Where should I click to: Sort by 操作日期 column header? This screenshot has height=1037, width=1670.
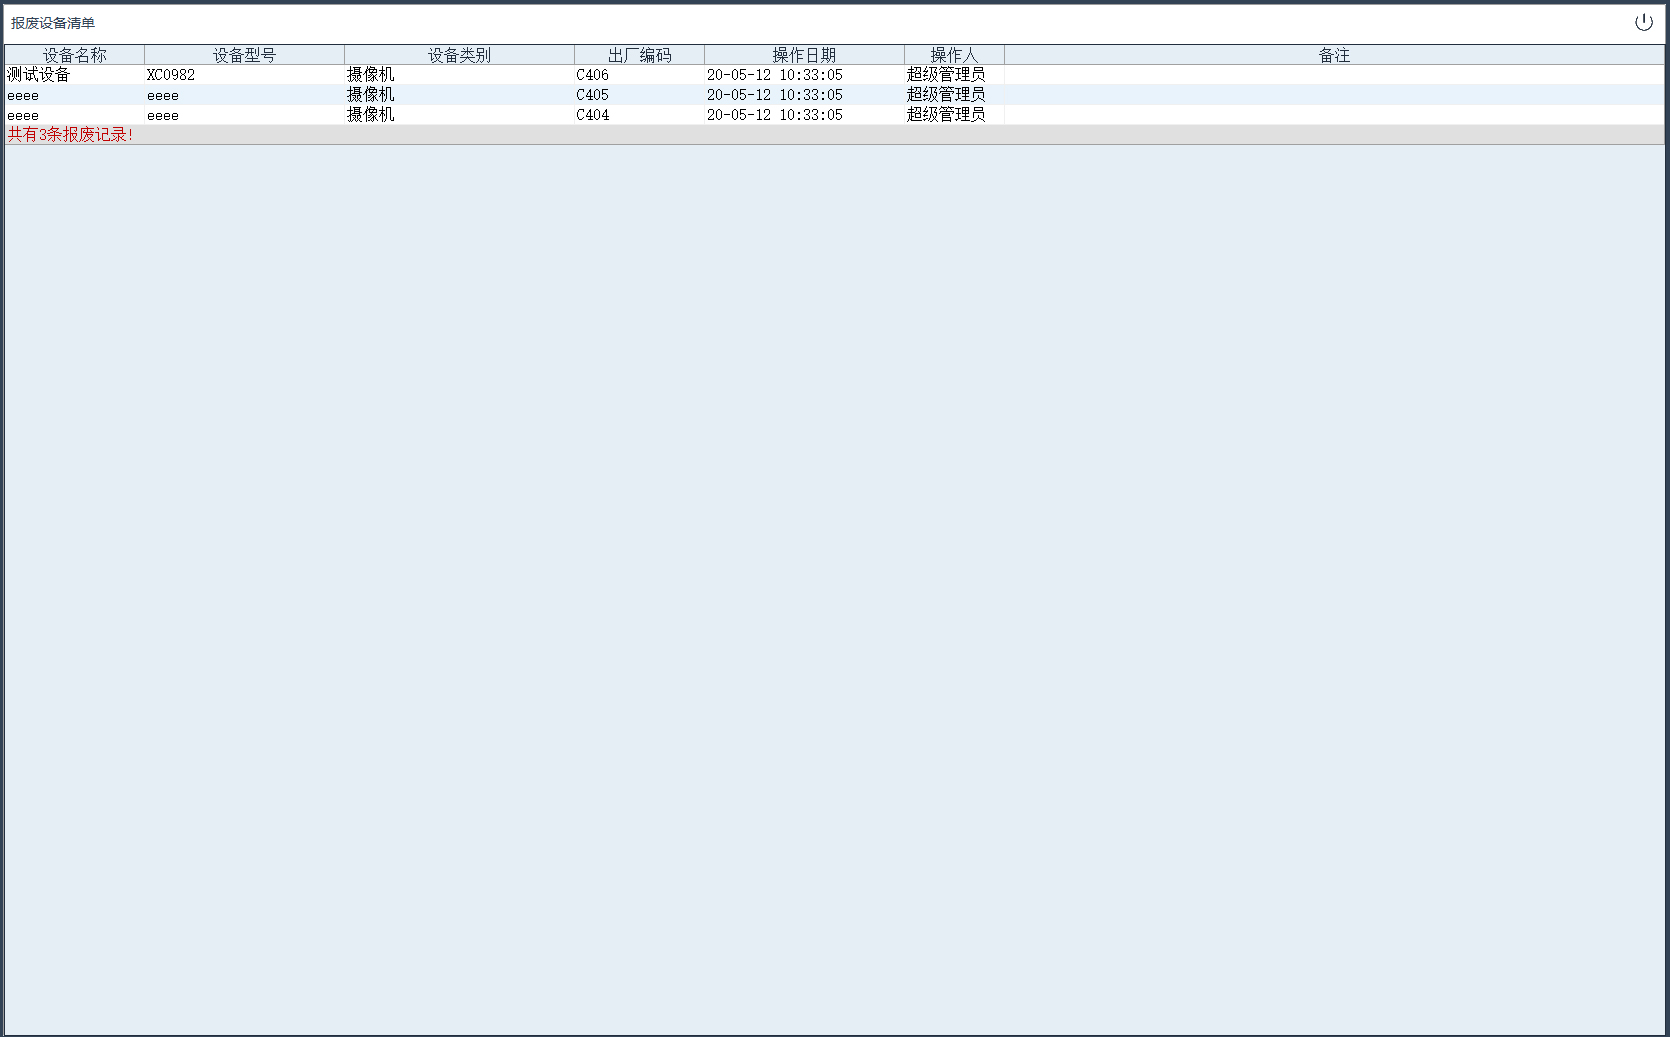tap(804, 55)
